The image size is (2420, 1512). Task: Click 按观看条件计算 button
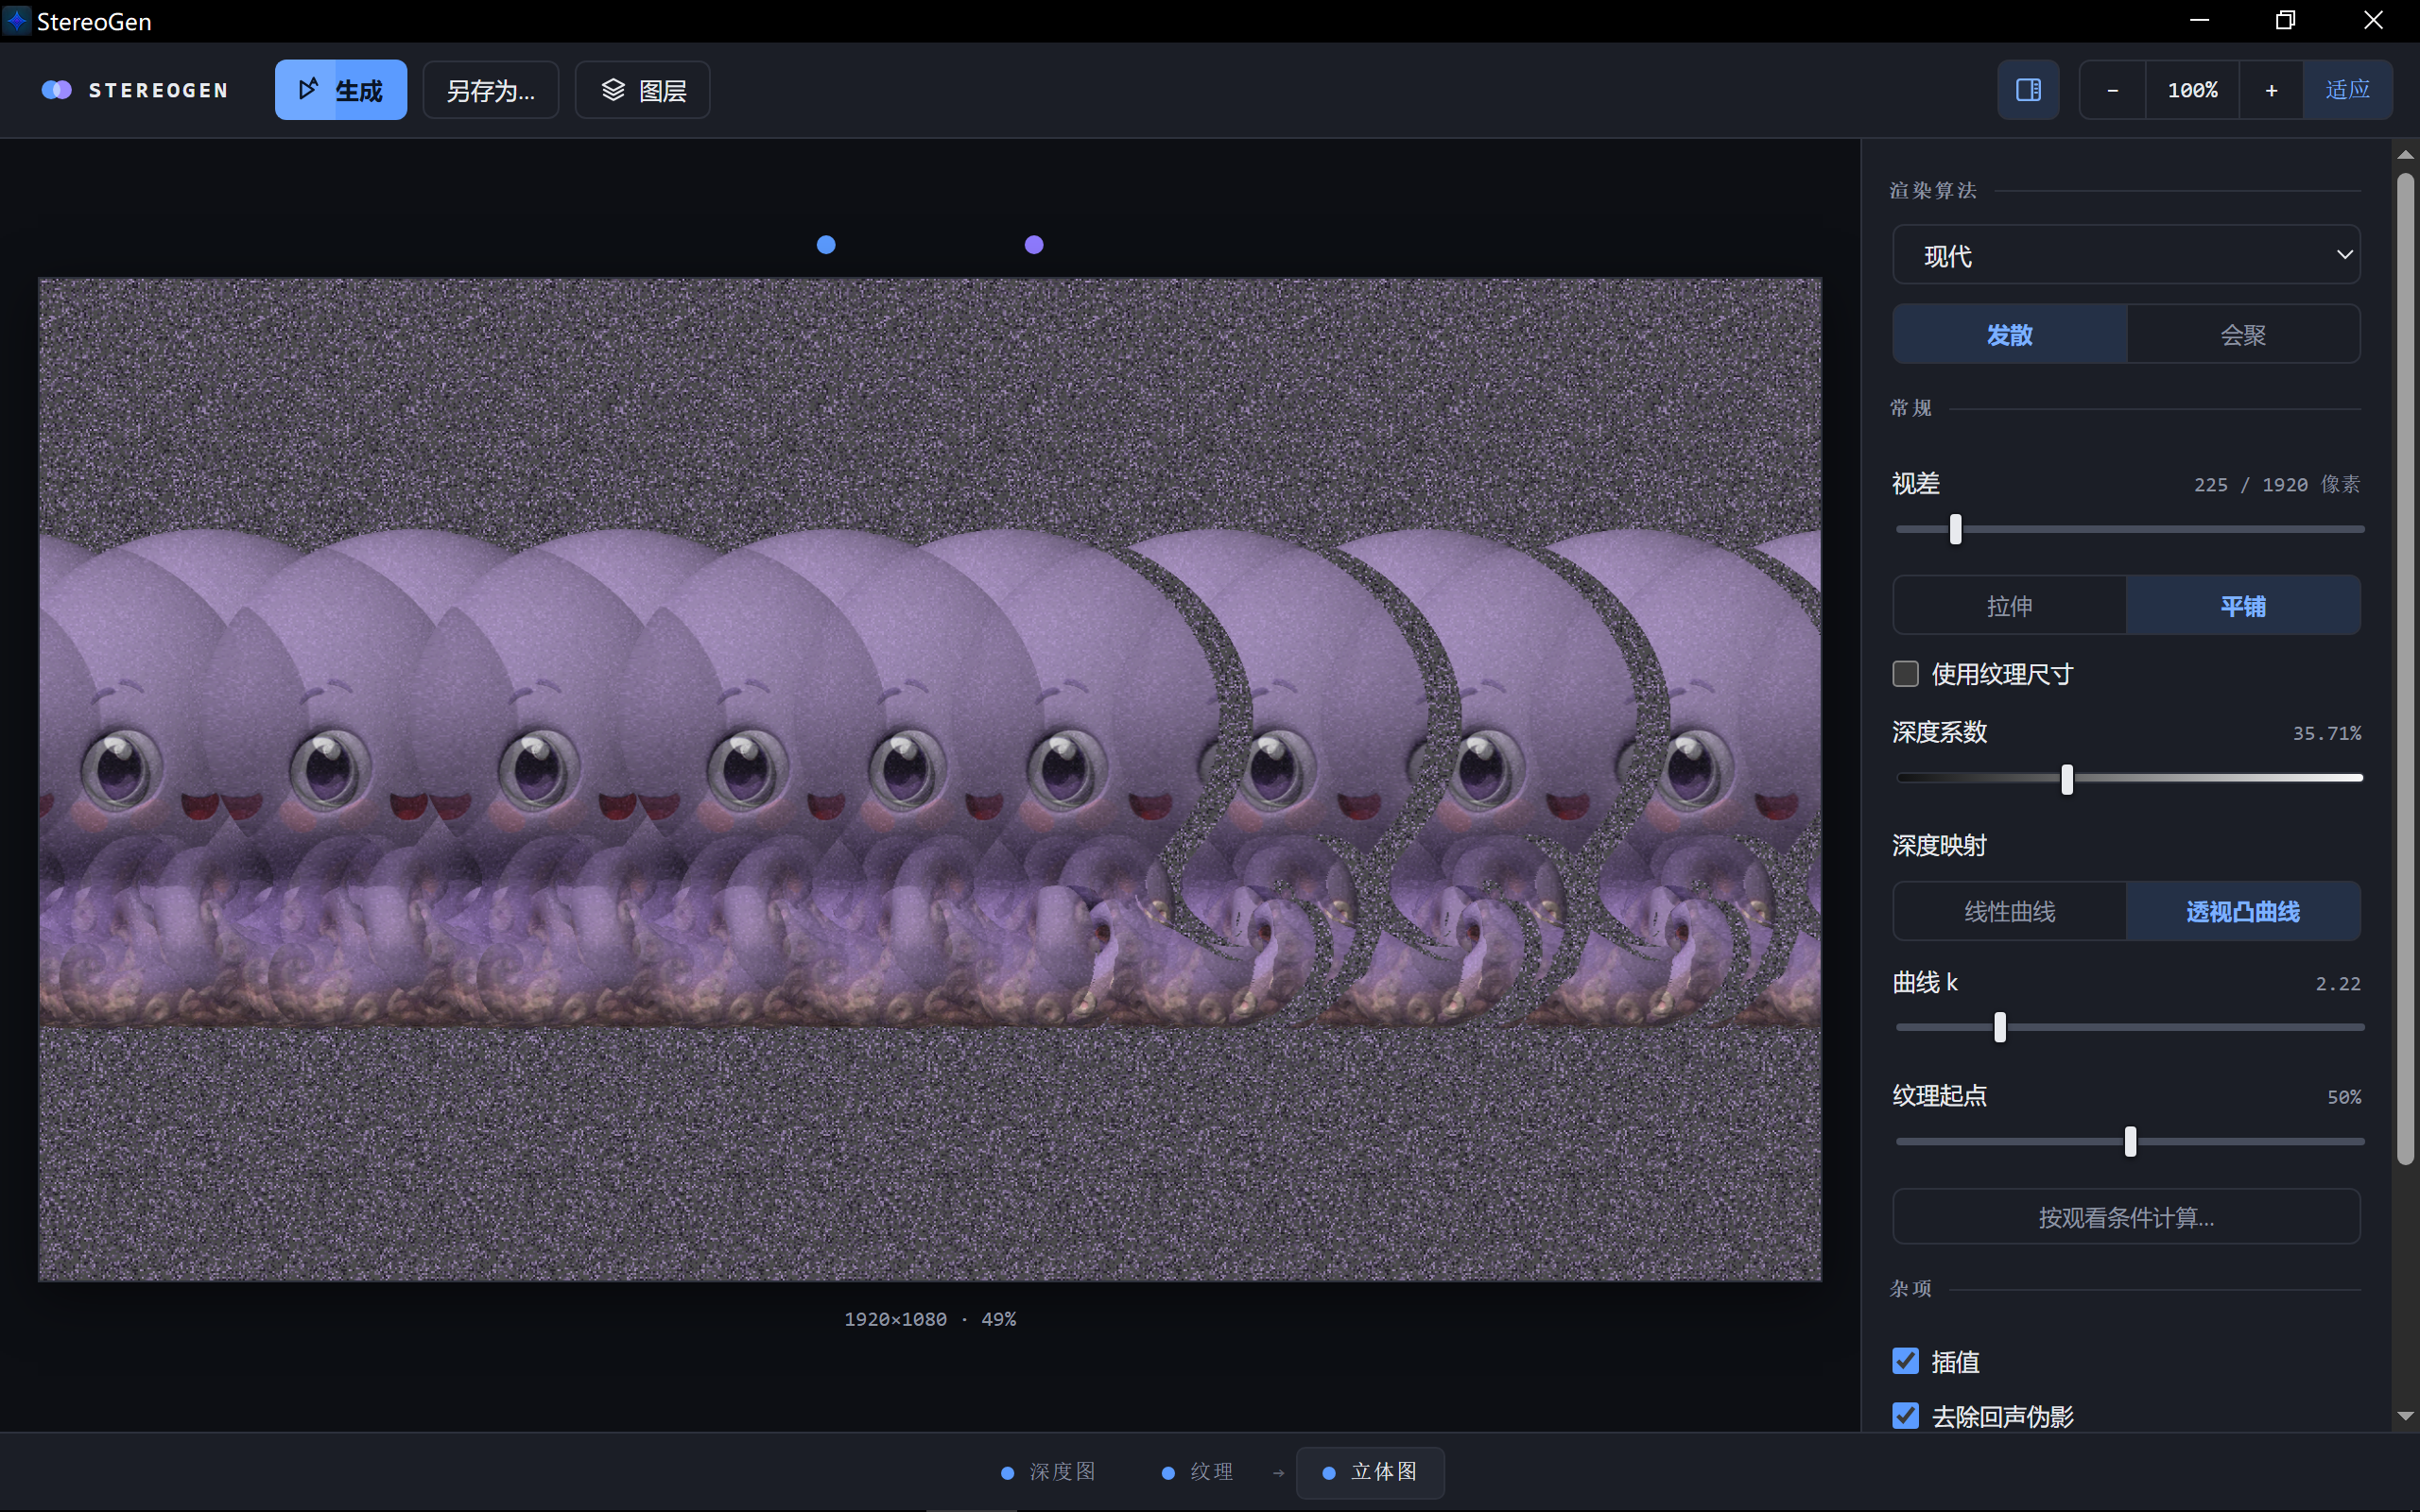coord(2126,1217)
